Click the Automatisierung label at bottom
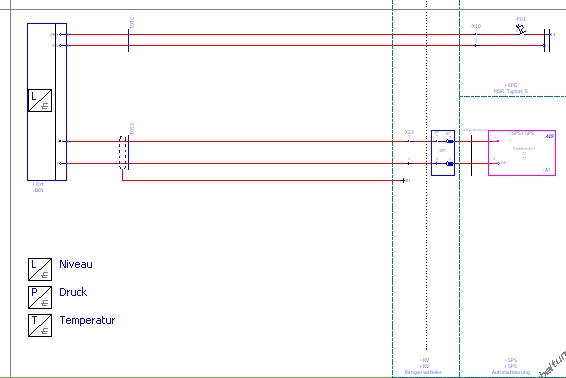The height and width of the screenshot is (378, 566). point(511,372)
